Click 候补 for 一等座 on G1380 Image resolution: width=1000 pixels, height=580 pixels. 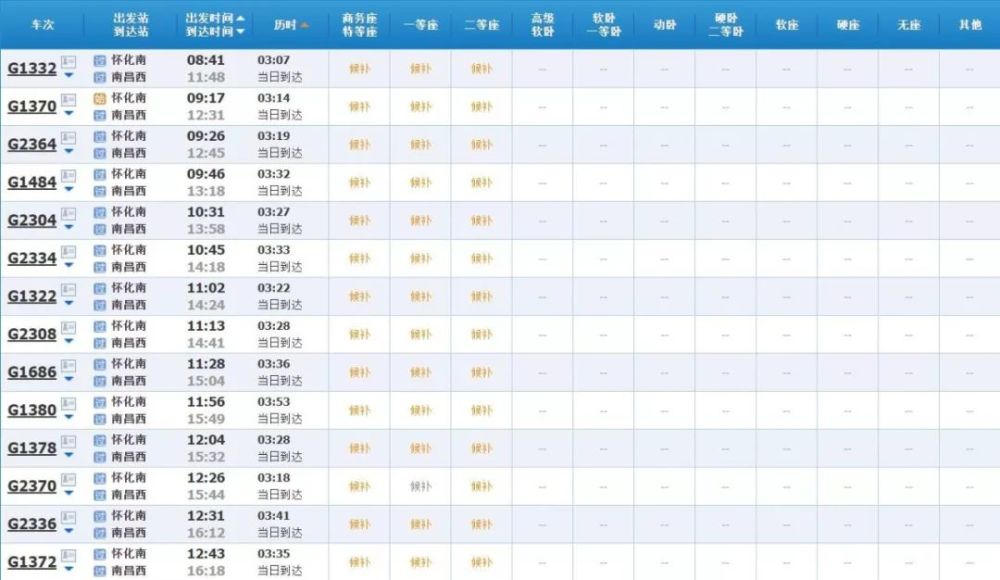coord(421,411)
